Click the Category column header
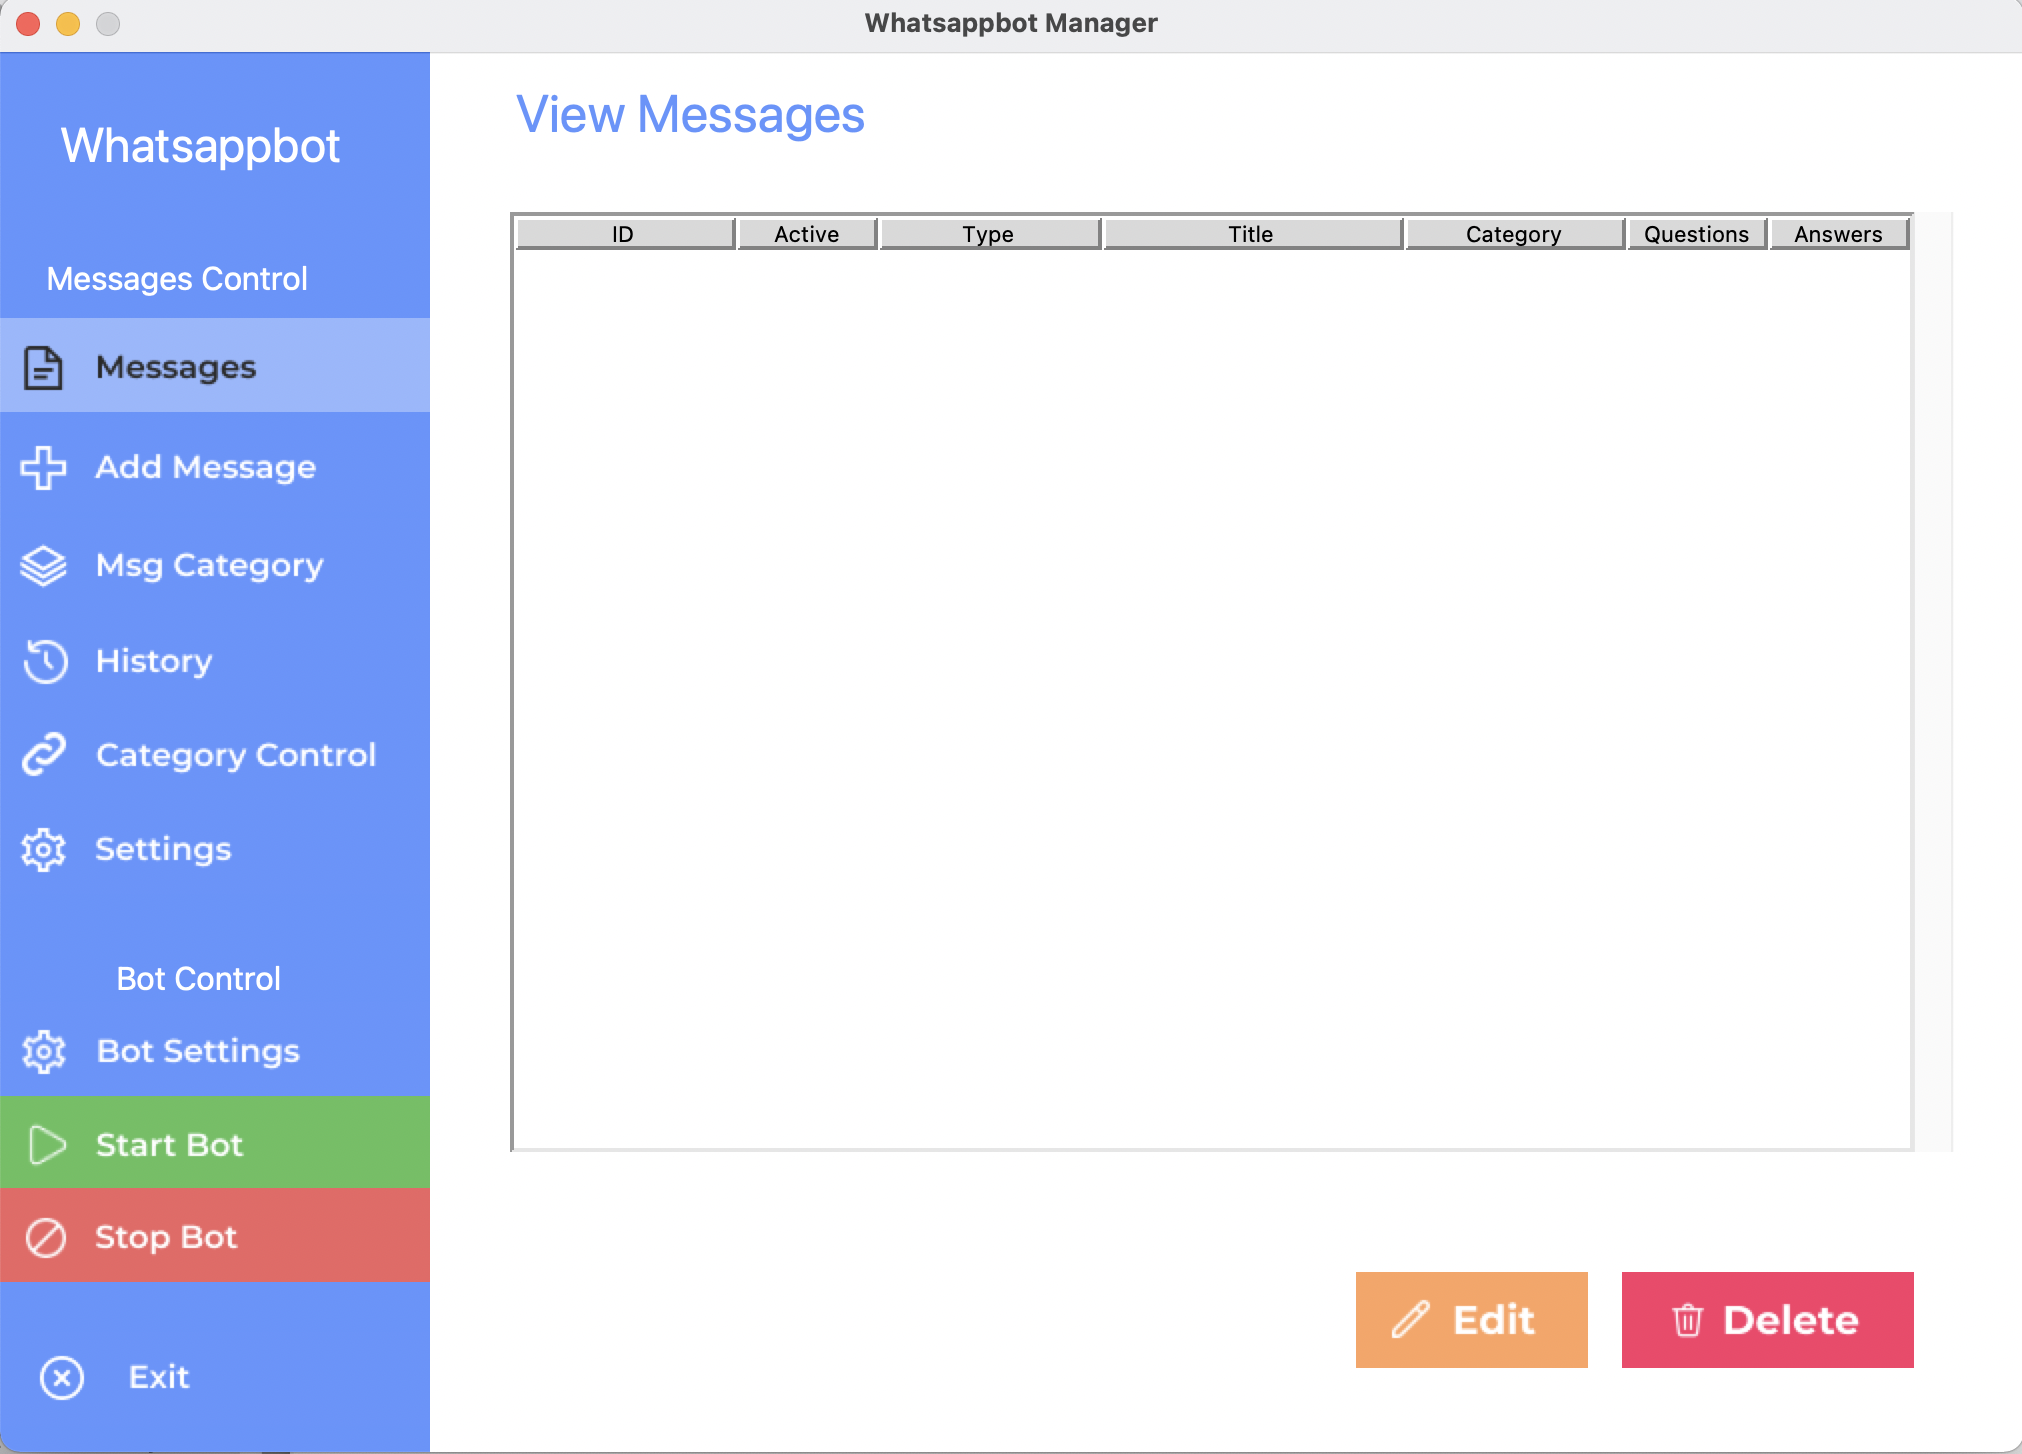The image size is (2022, 1454). click(1514, 234)
